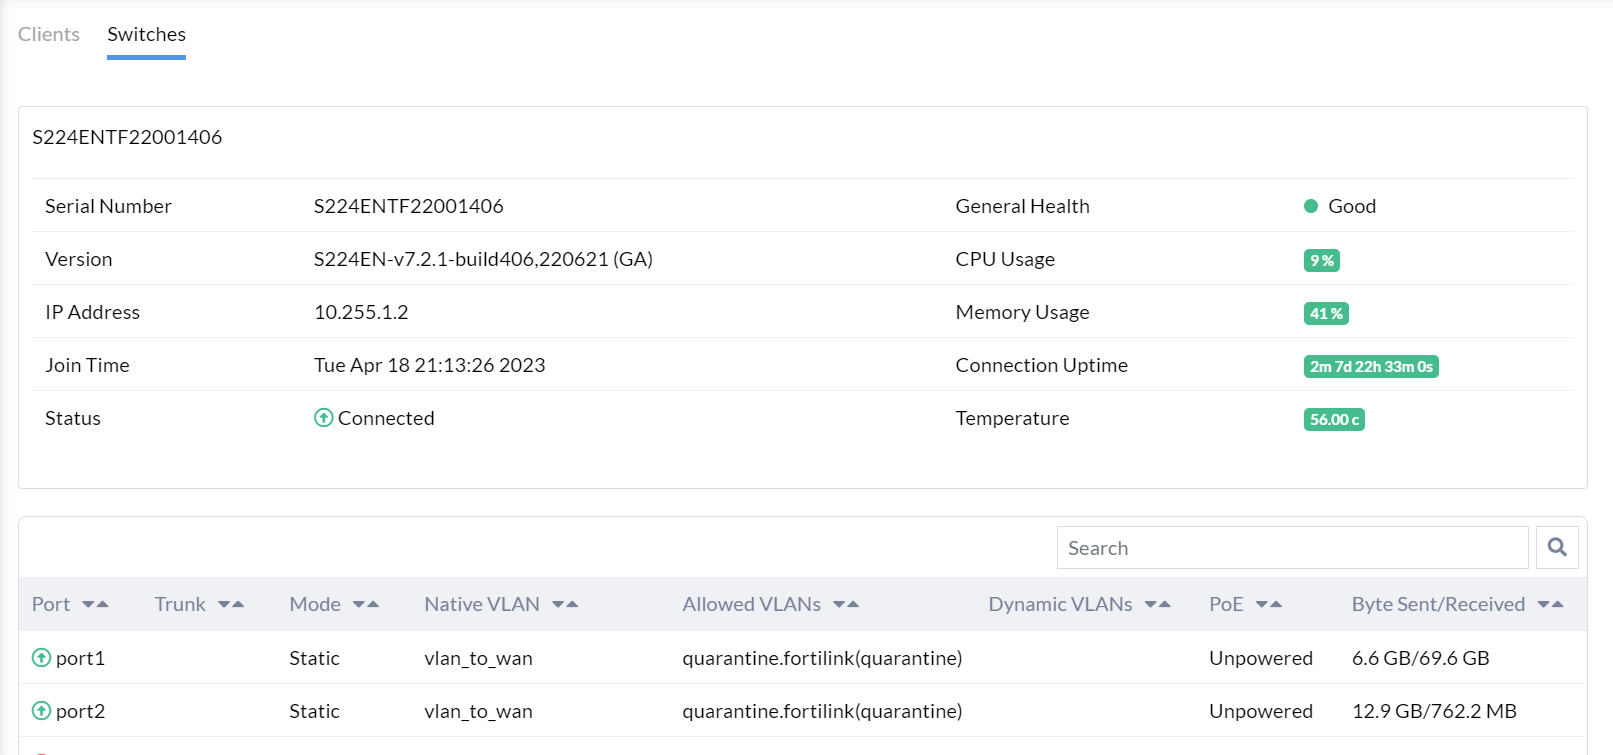The image size is (1613, 755).
Task: Switch to the Clients tab
Action: click(49, 34)
